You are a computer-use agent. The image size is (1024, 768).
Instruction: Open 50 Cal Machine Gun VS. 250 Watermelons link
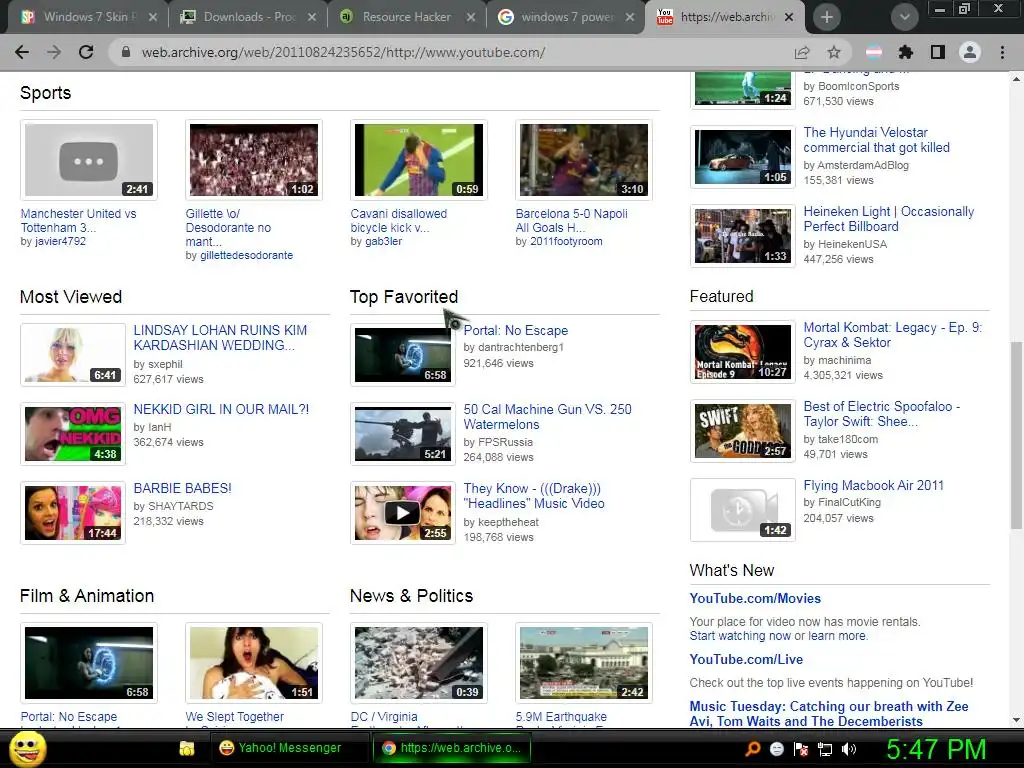tap(547, 417)
